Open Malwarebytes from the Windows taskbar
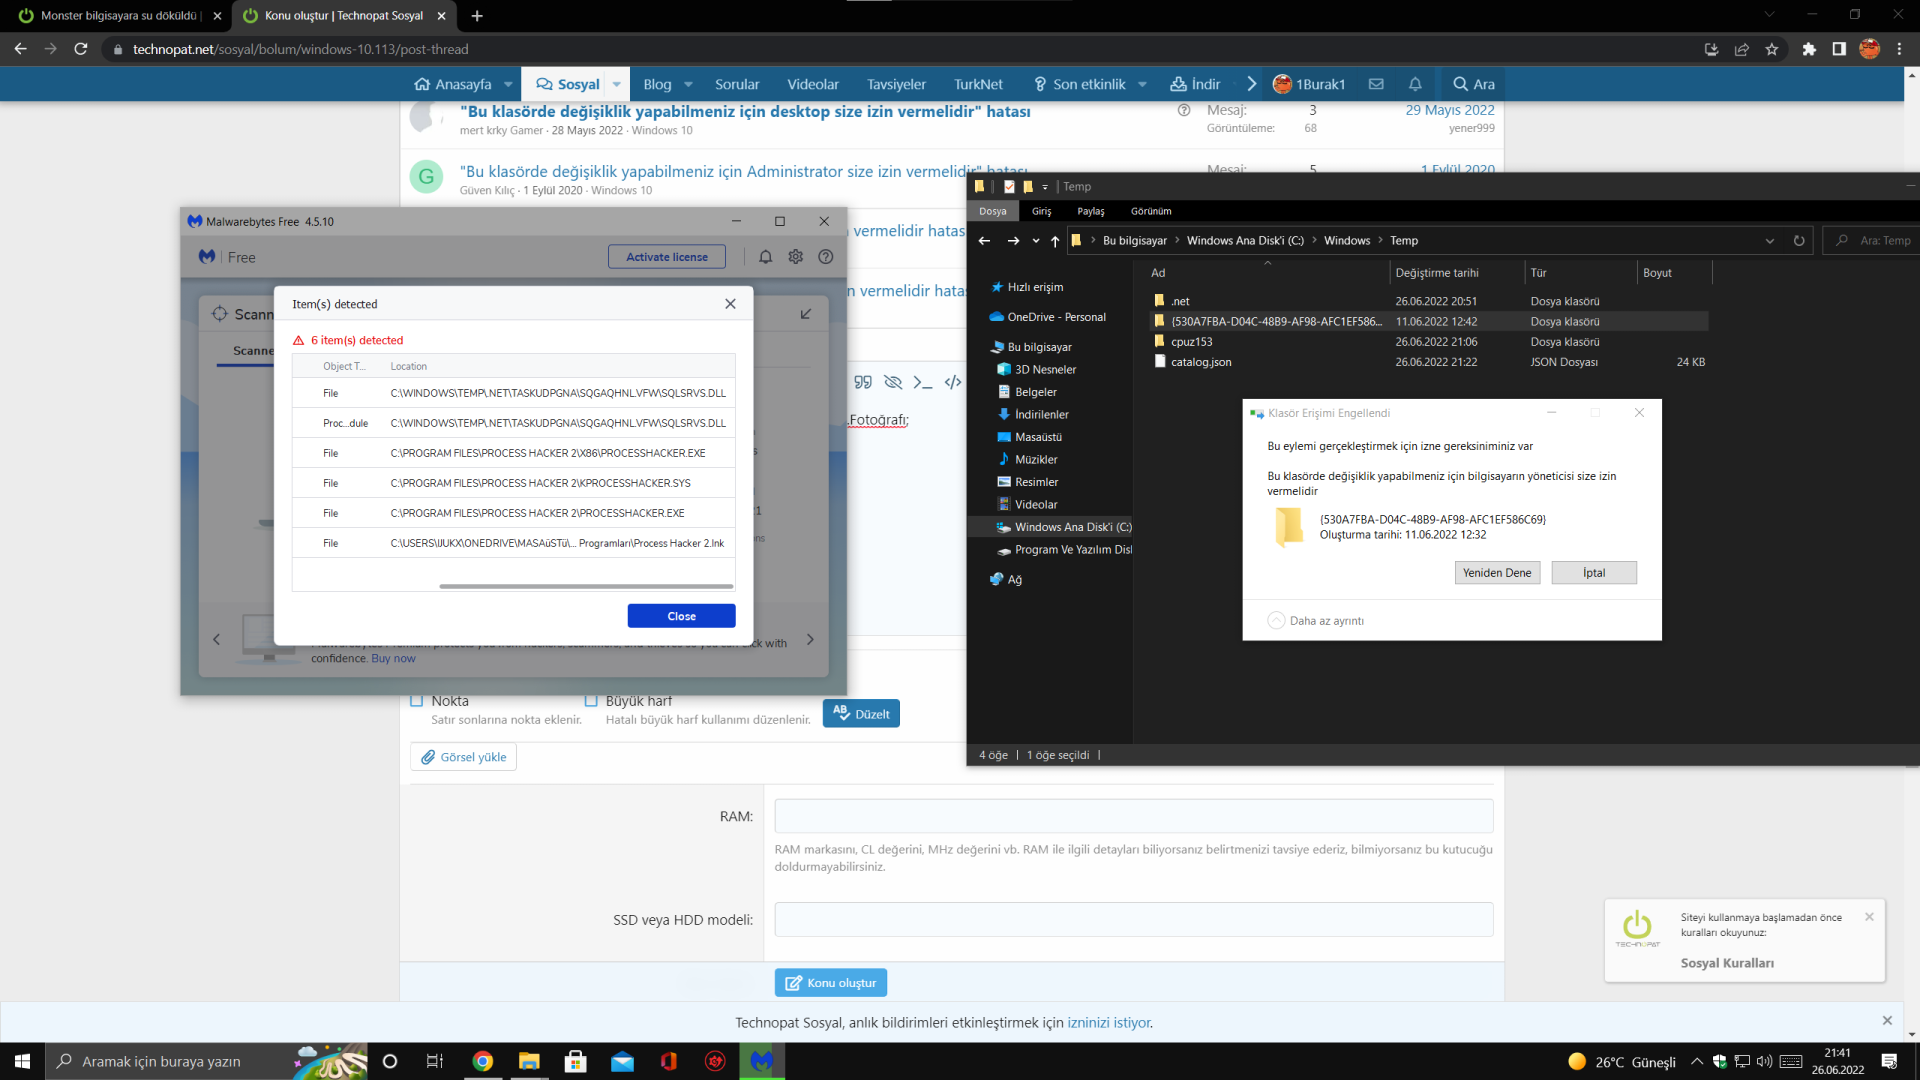The width and height of the screenshot is (1920, 1080). [x=762, y=1061]
